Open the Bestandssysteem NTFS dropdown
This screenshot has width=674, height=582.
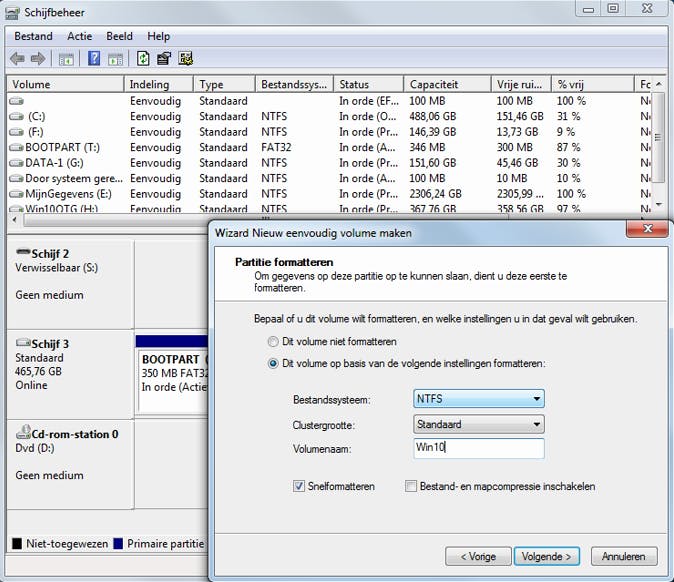click(478, 398)
